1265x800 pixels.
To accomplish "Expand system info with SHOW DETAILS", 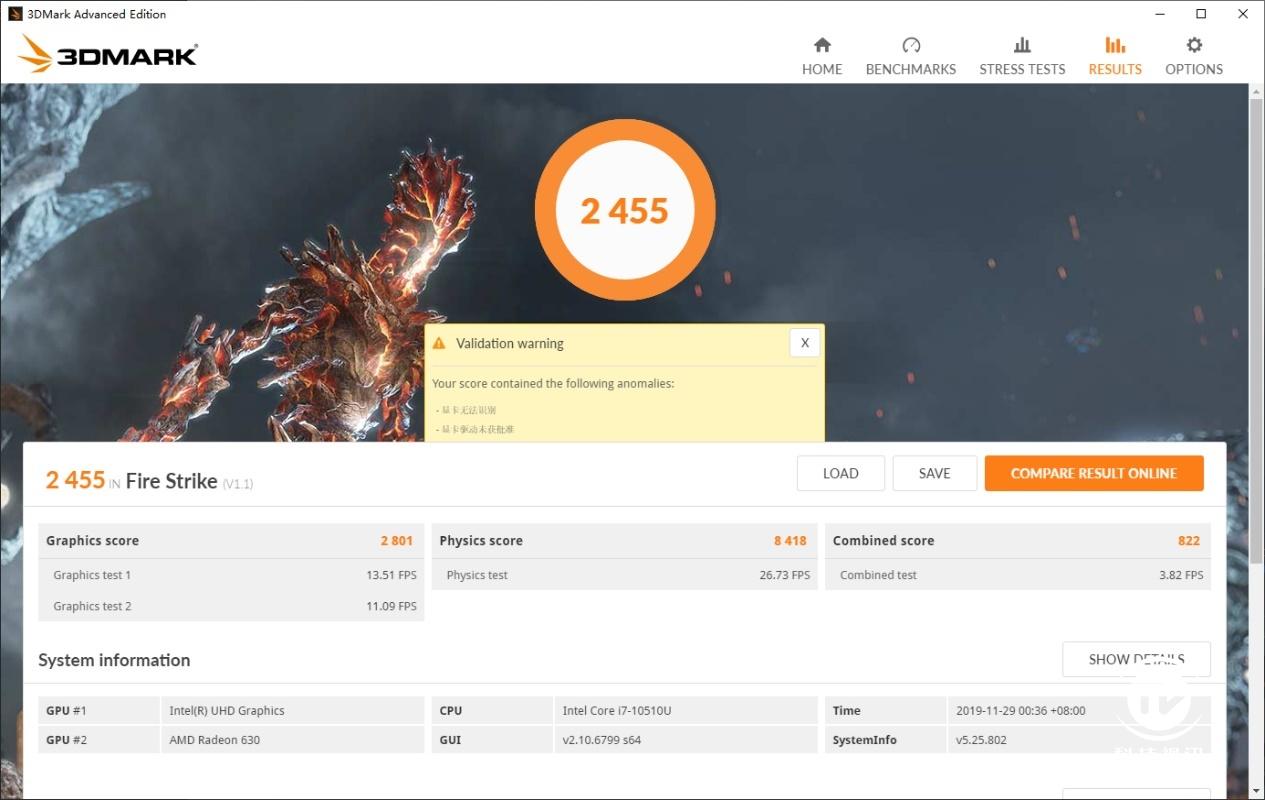I will point(1136,659).
